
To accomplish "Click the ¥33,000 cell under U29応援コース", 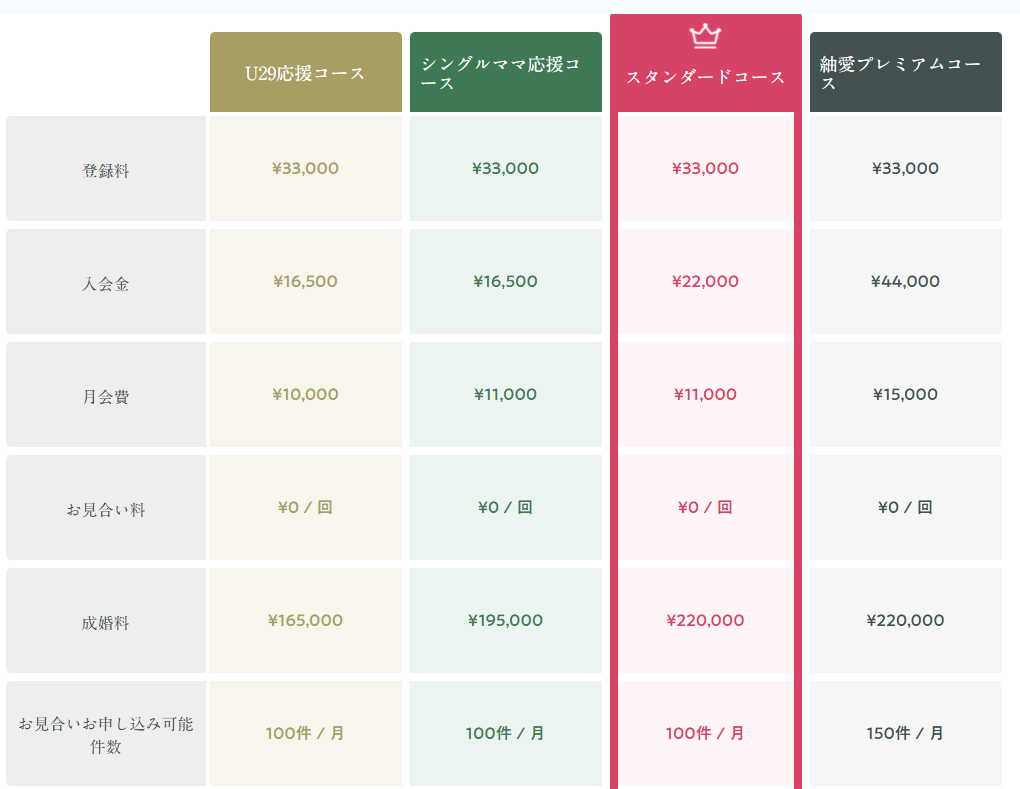I will point(305,169).
